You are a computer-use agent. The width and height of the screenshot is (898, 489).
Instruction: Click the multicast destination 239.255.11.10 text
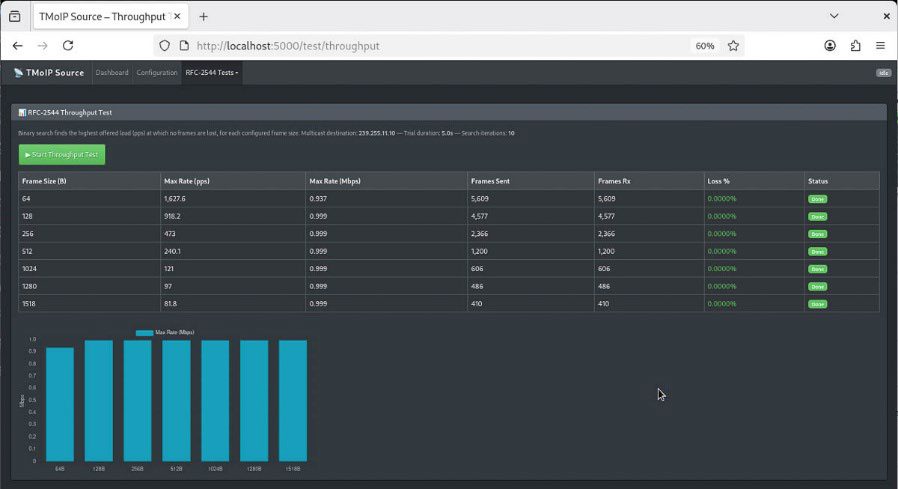pyautogui.click(x=376, y=133)
